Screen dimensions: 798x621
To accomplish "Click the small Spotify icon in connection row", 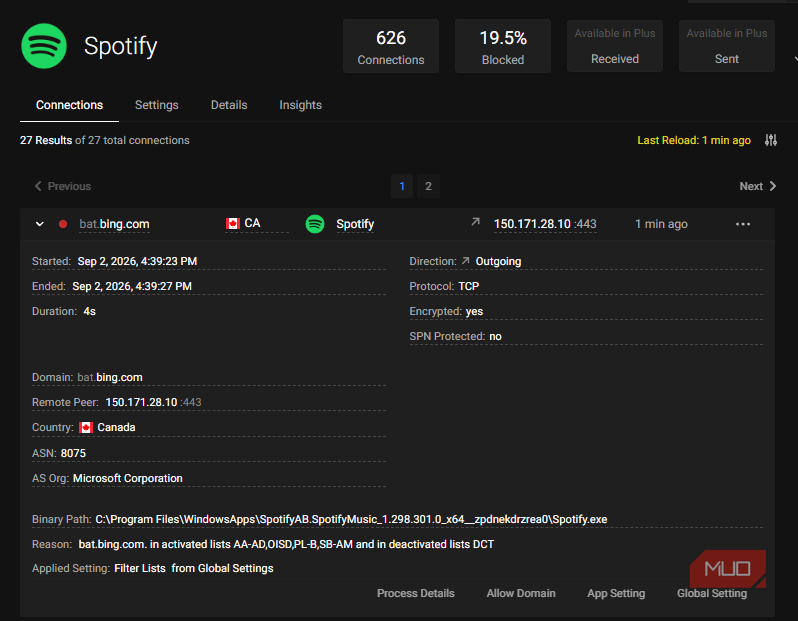I will point(315,224).
